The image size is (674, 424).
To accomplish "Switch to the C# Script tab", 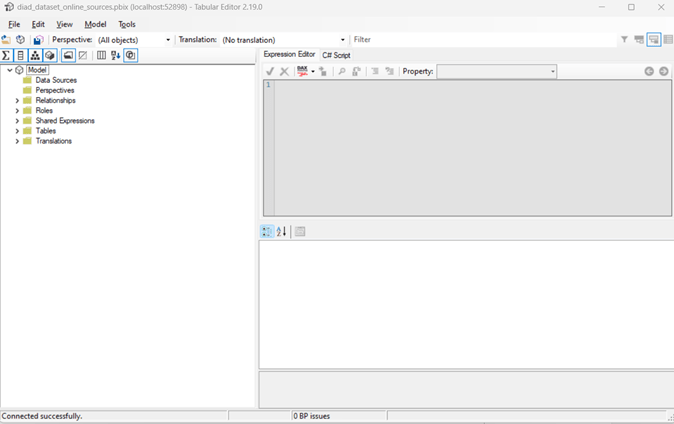I will pos(336,55).
